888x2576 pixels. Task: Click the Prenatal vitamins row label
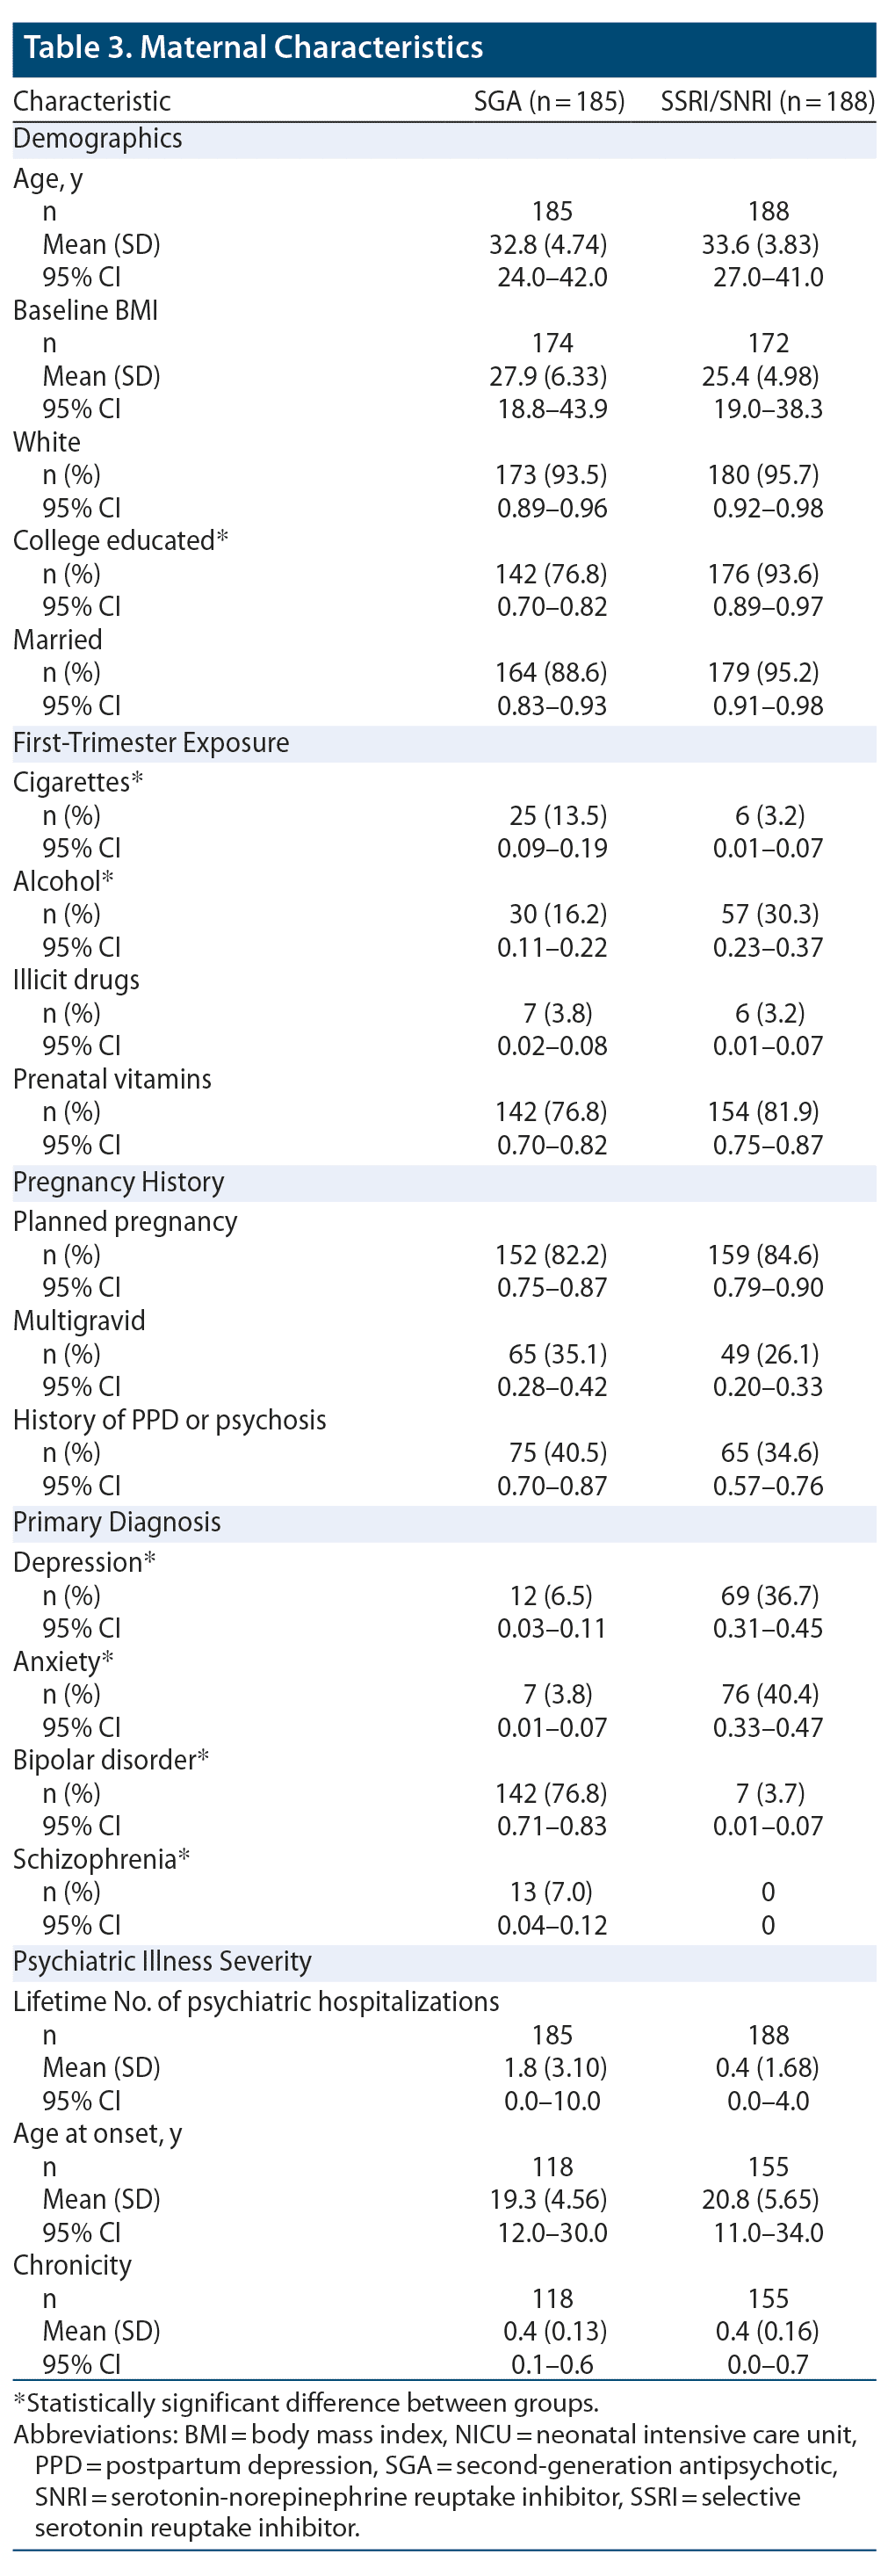click(112, 1078)
